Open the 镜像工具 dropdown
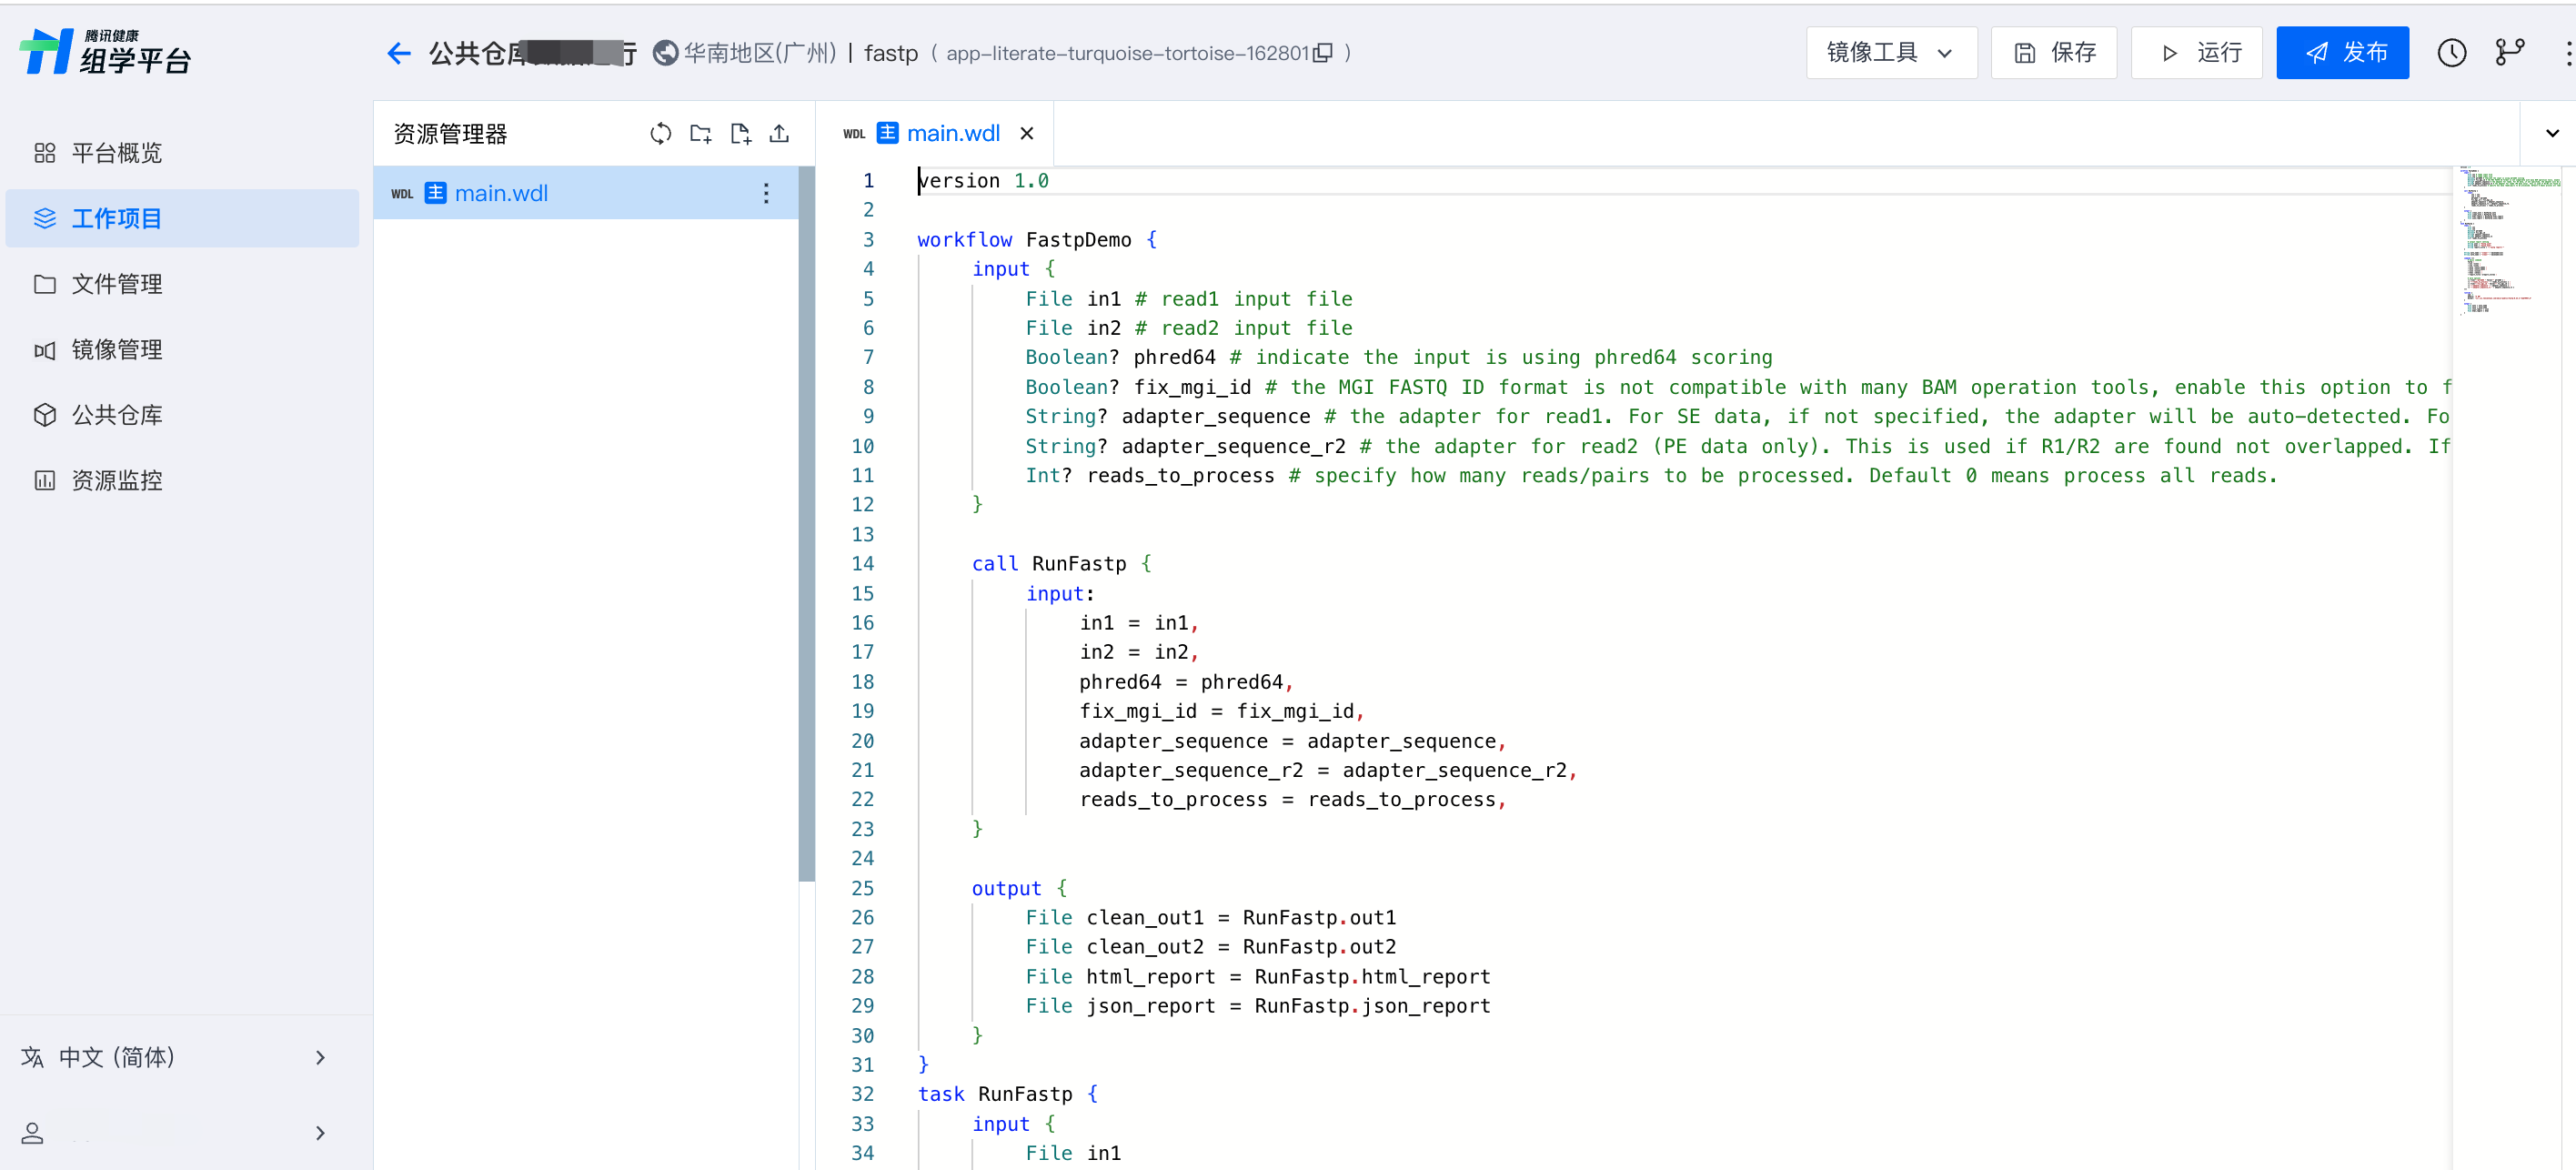2576x1170 pixels. click(1890, 53)
